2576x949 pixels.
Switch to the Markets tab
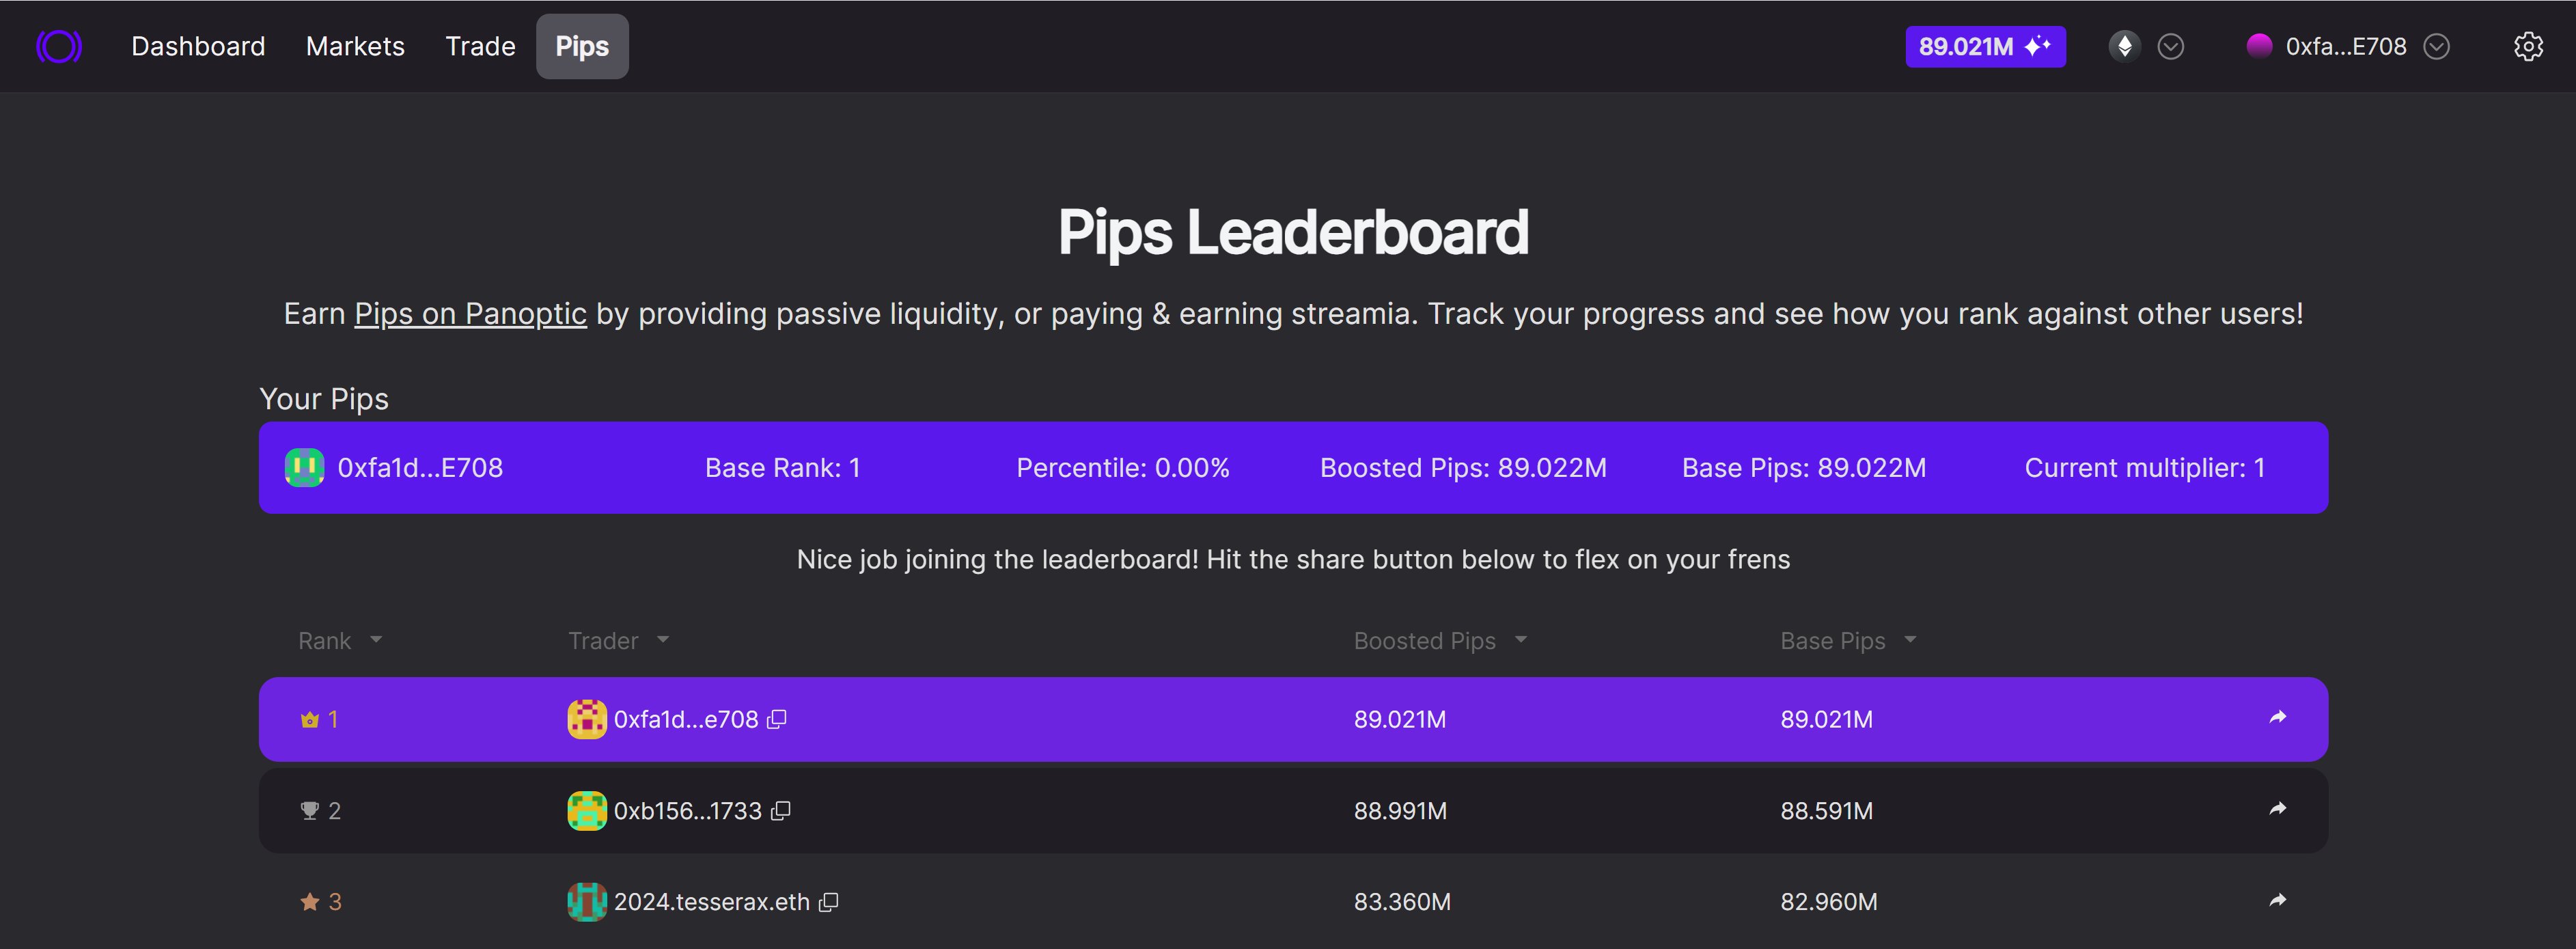point(355,46)
